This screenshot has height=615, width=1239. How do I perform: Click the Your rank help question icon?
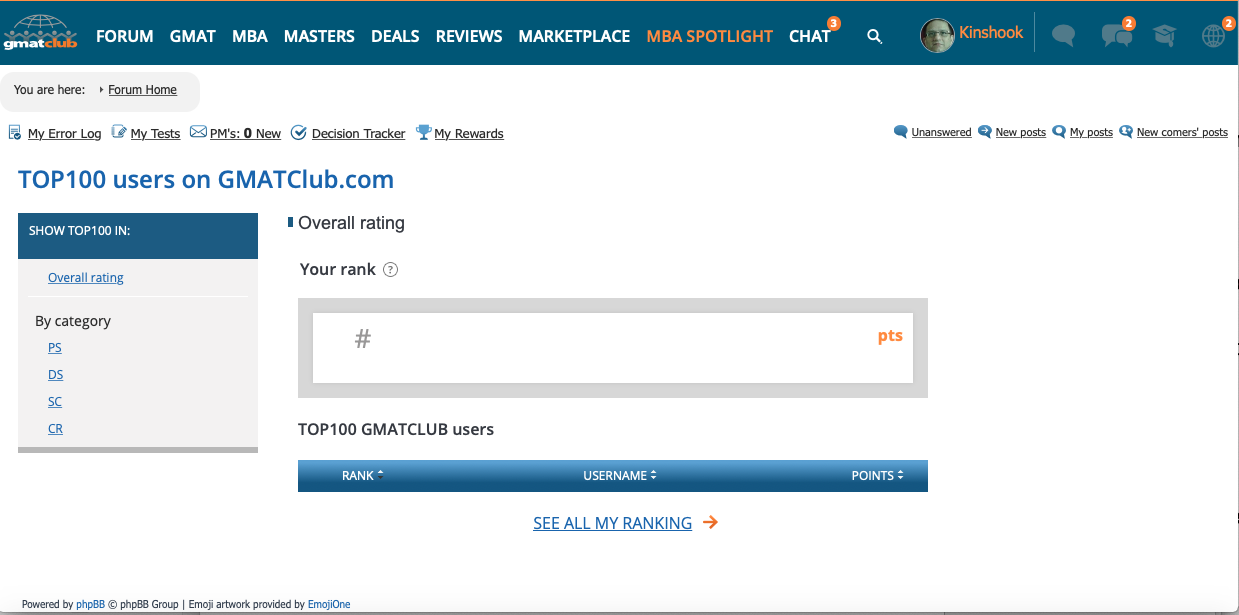click(391, 269)
